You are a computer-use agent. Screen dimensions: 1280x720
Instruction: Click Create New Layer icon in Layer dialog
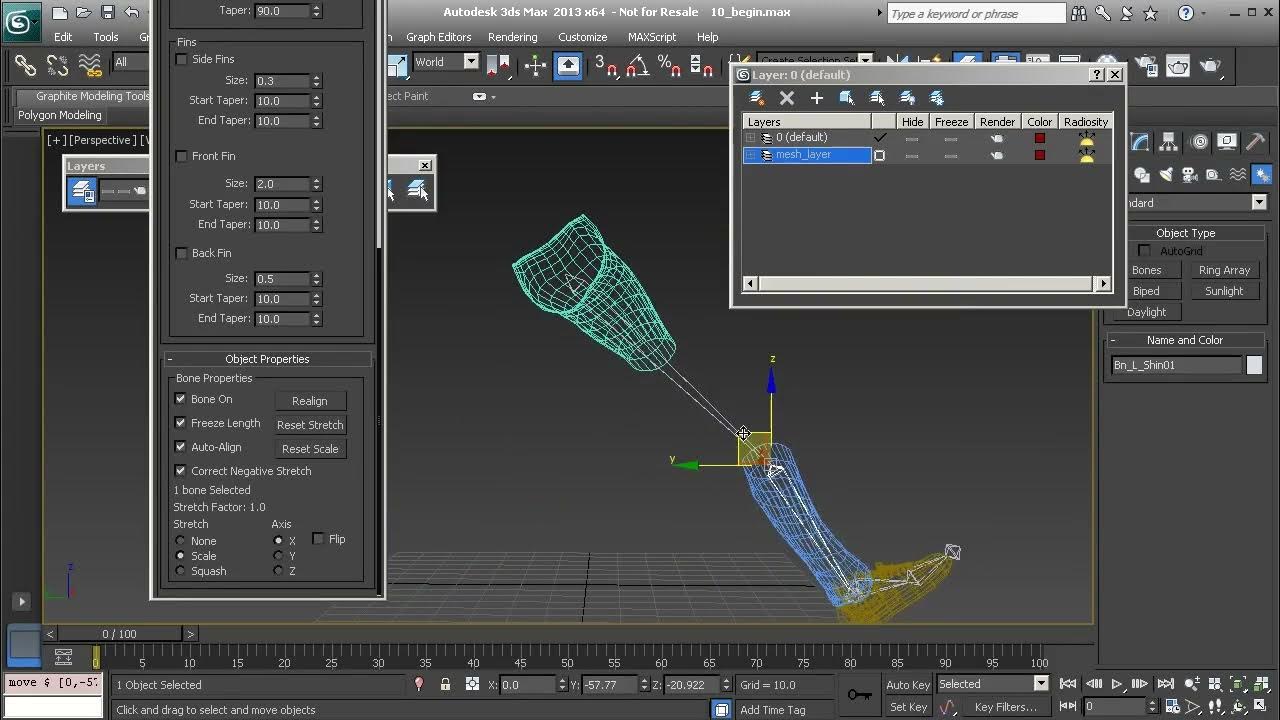[757, 97]
